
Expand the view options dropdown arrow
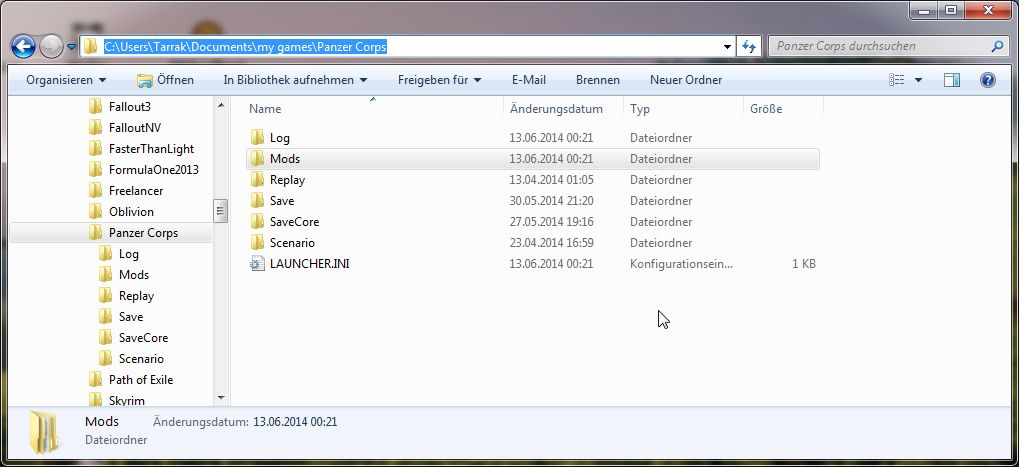click(x=919, y=80)
